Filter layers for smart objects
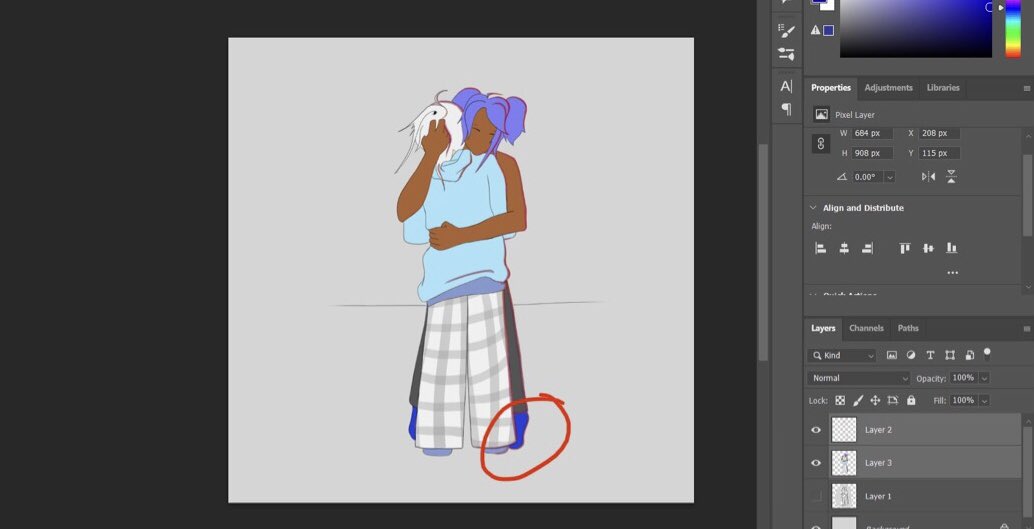Screen dimensions: 1034x529 click(969, 355)
